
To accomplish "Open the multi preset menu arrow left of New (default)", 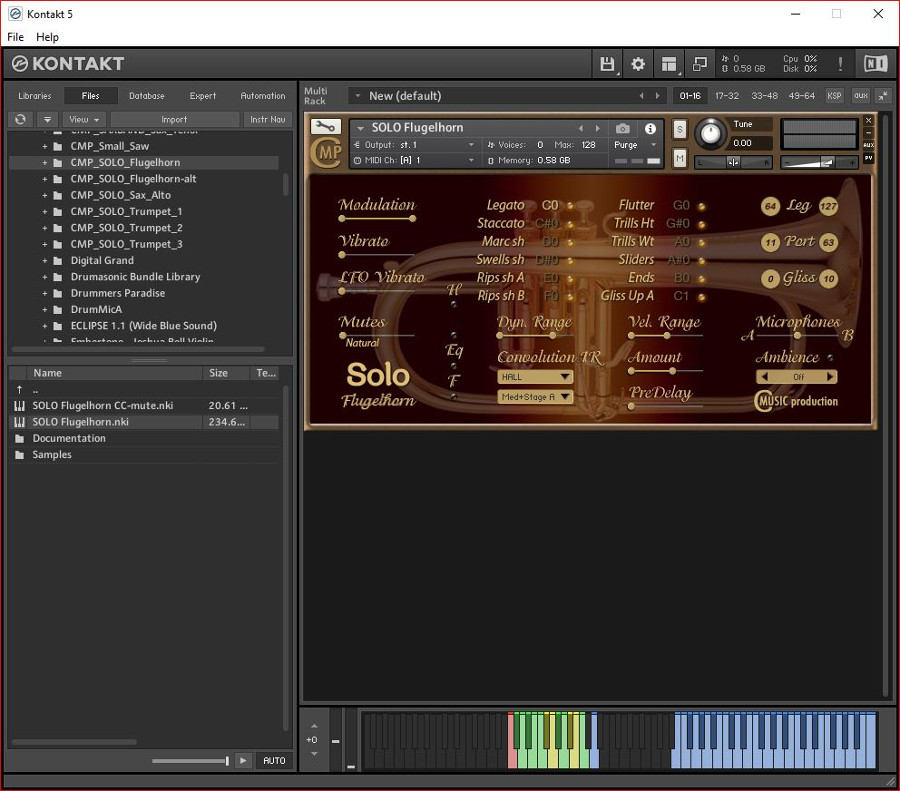I will [x=358, y=96].
